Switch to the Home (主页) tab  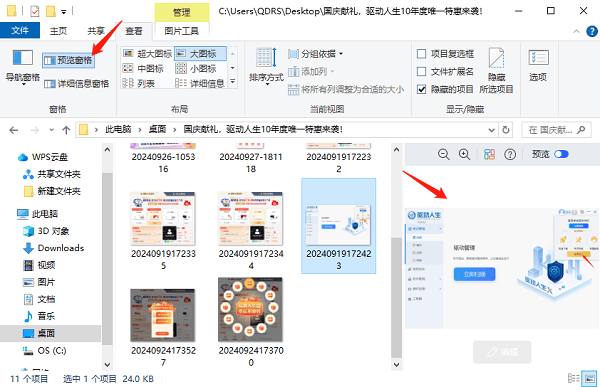tap(58, 31)
